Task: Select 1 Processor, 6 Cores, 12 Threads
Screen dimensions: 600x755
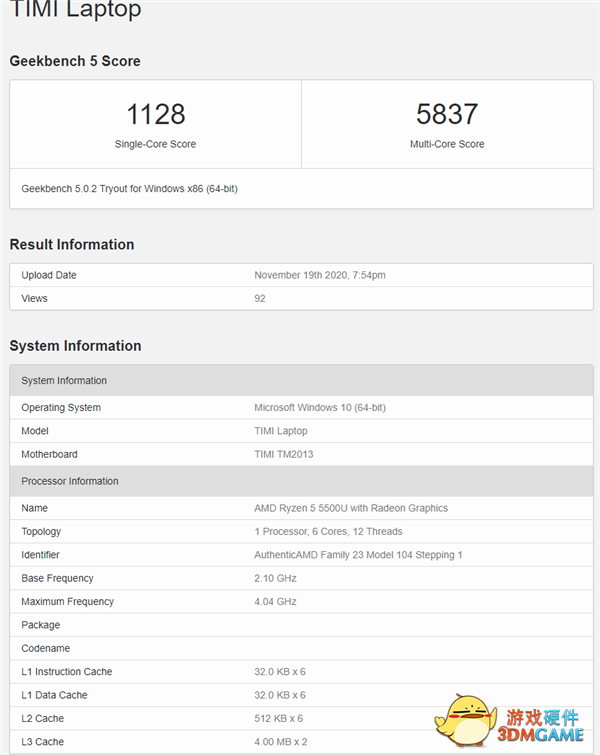Action: pyautogui.click(x=328, y=532)
